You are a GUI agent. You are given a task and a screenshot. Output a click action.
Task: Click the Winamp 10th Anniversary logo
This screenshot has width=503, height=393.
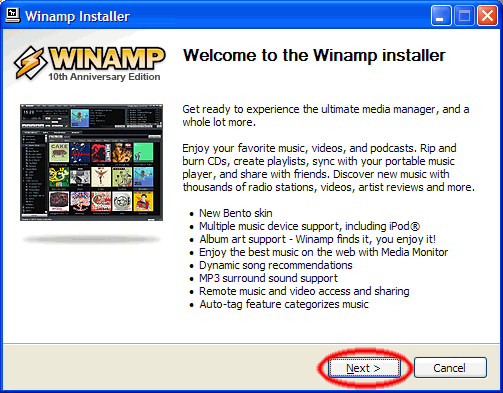89,63
